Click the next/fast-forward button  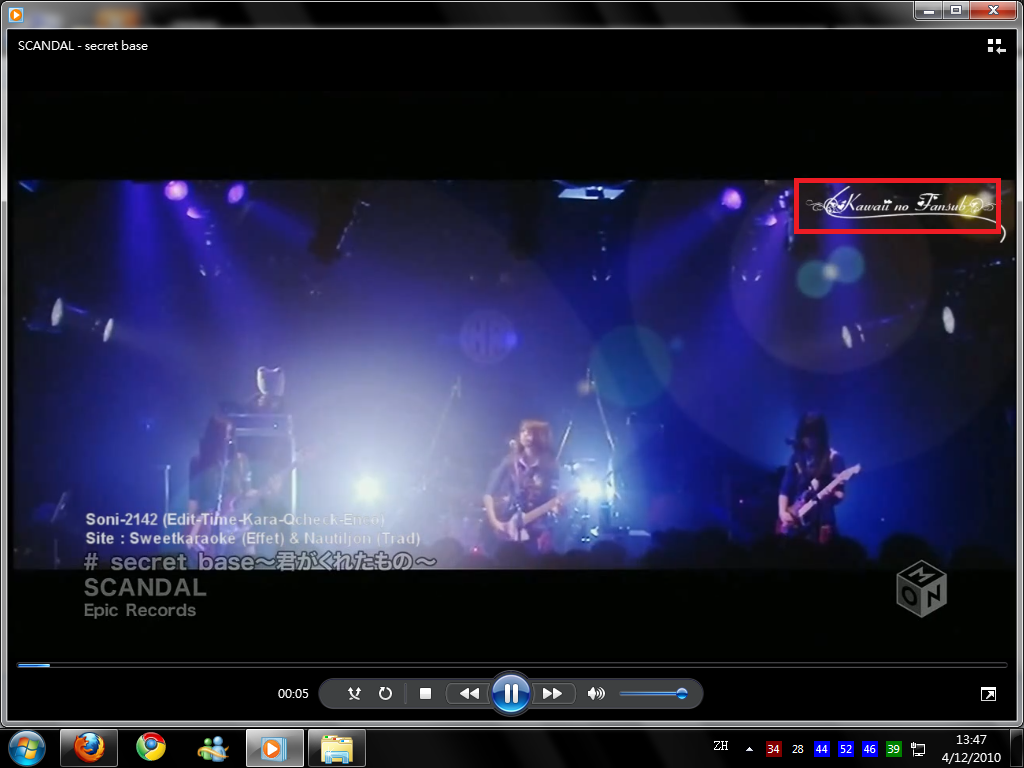[552, 694]
